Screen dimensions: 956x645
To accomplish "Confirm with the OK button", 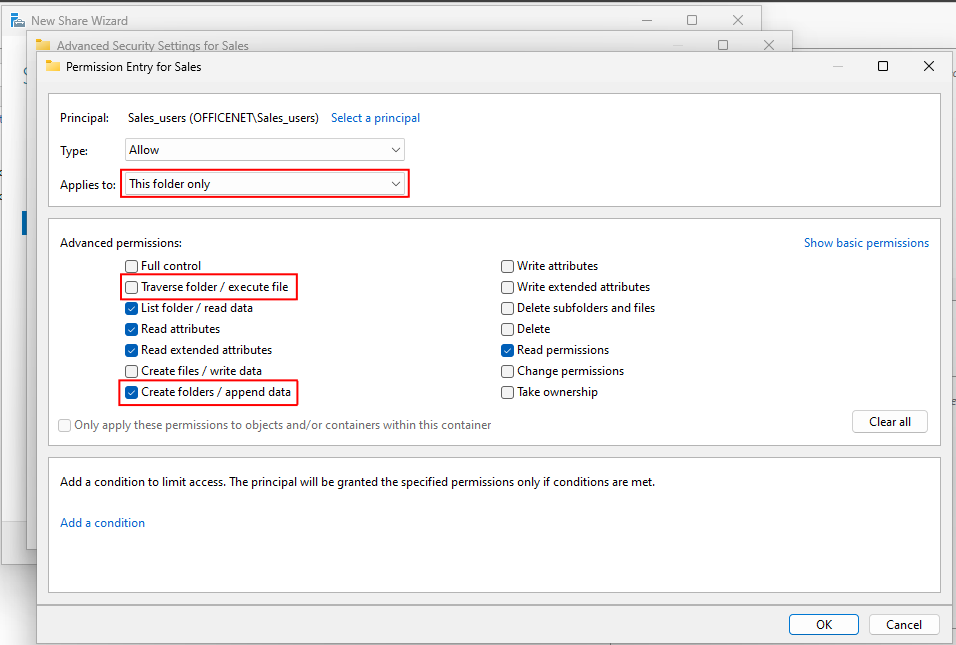I will pyautogui.click(x=824, y=624).
